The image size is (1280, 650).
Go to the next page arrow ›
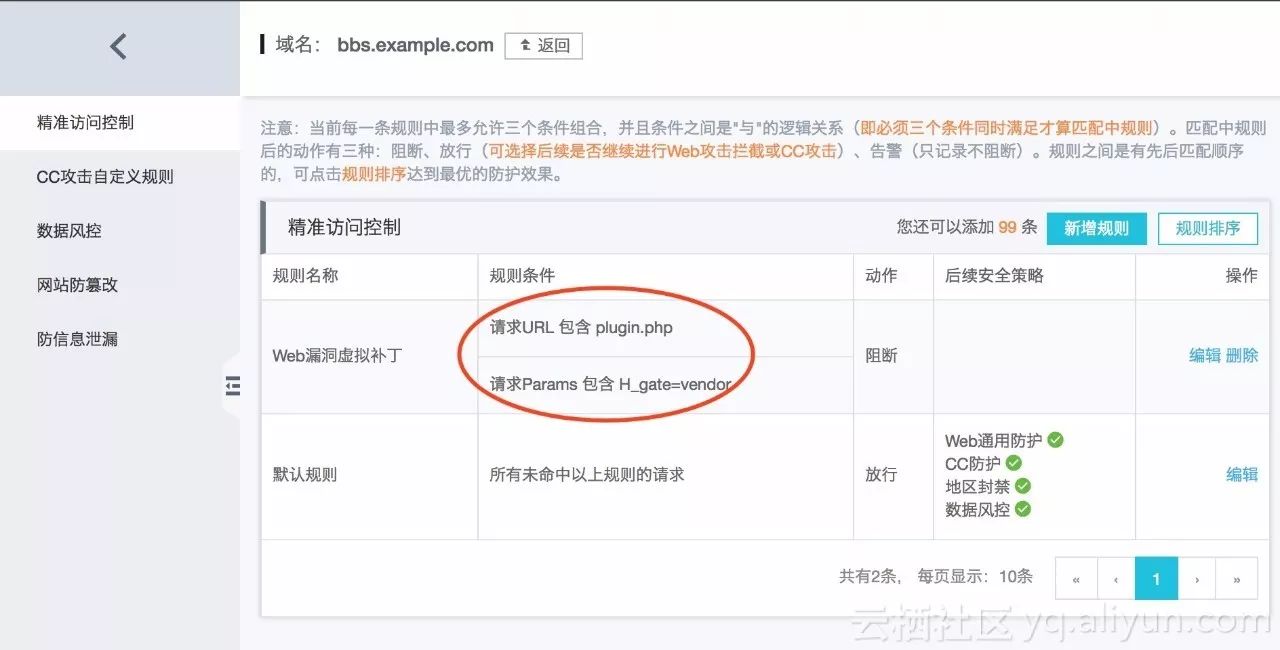(x=1197, y=579)
